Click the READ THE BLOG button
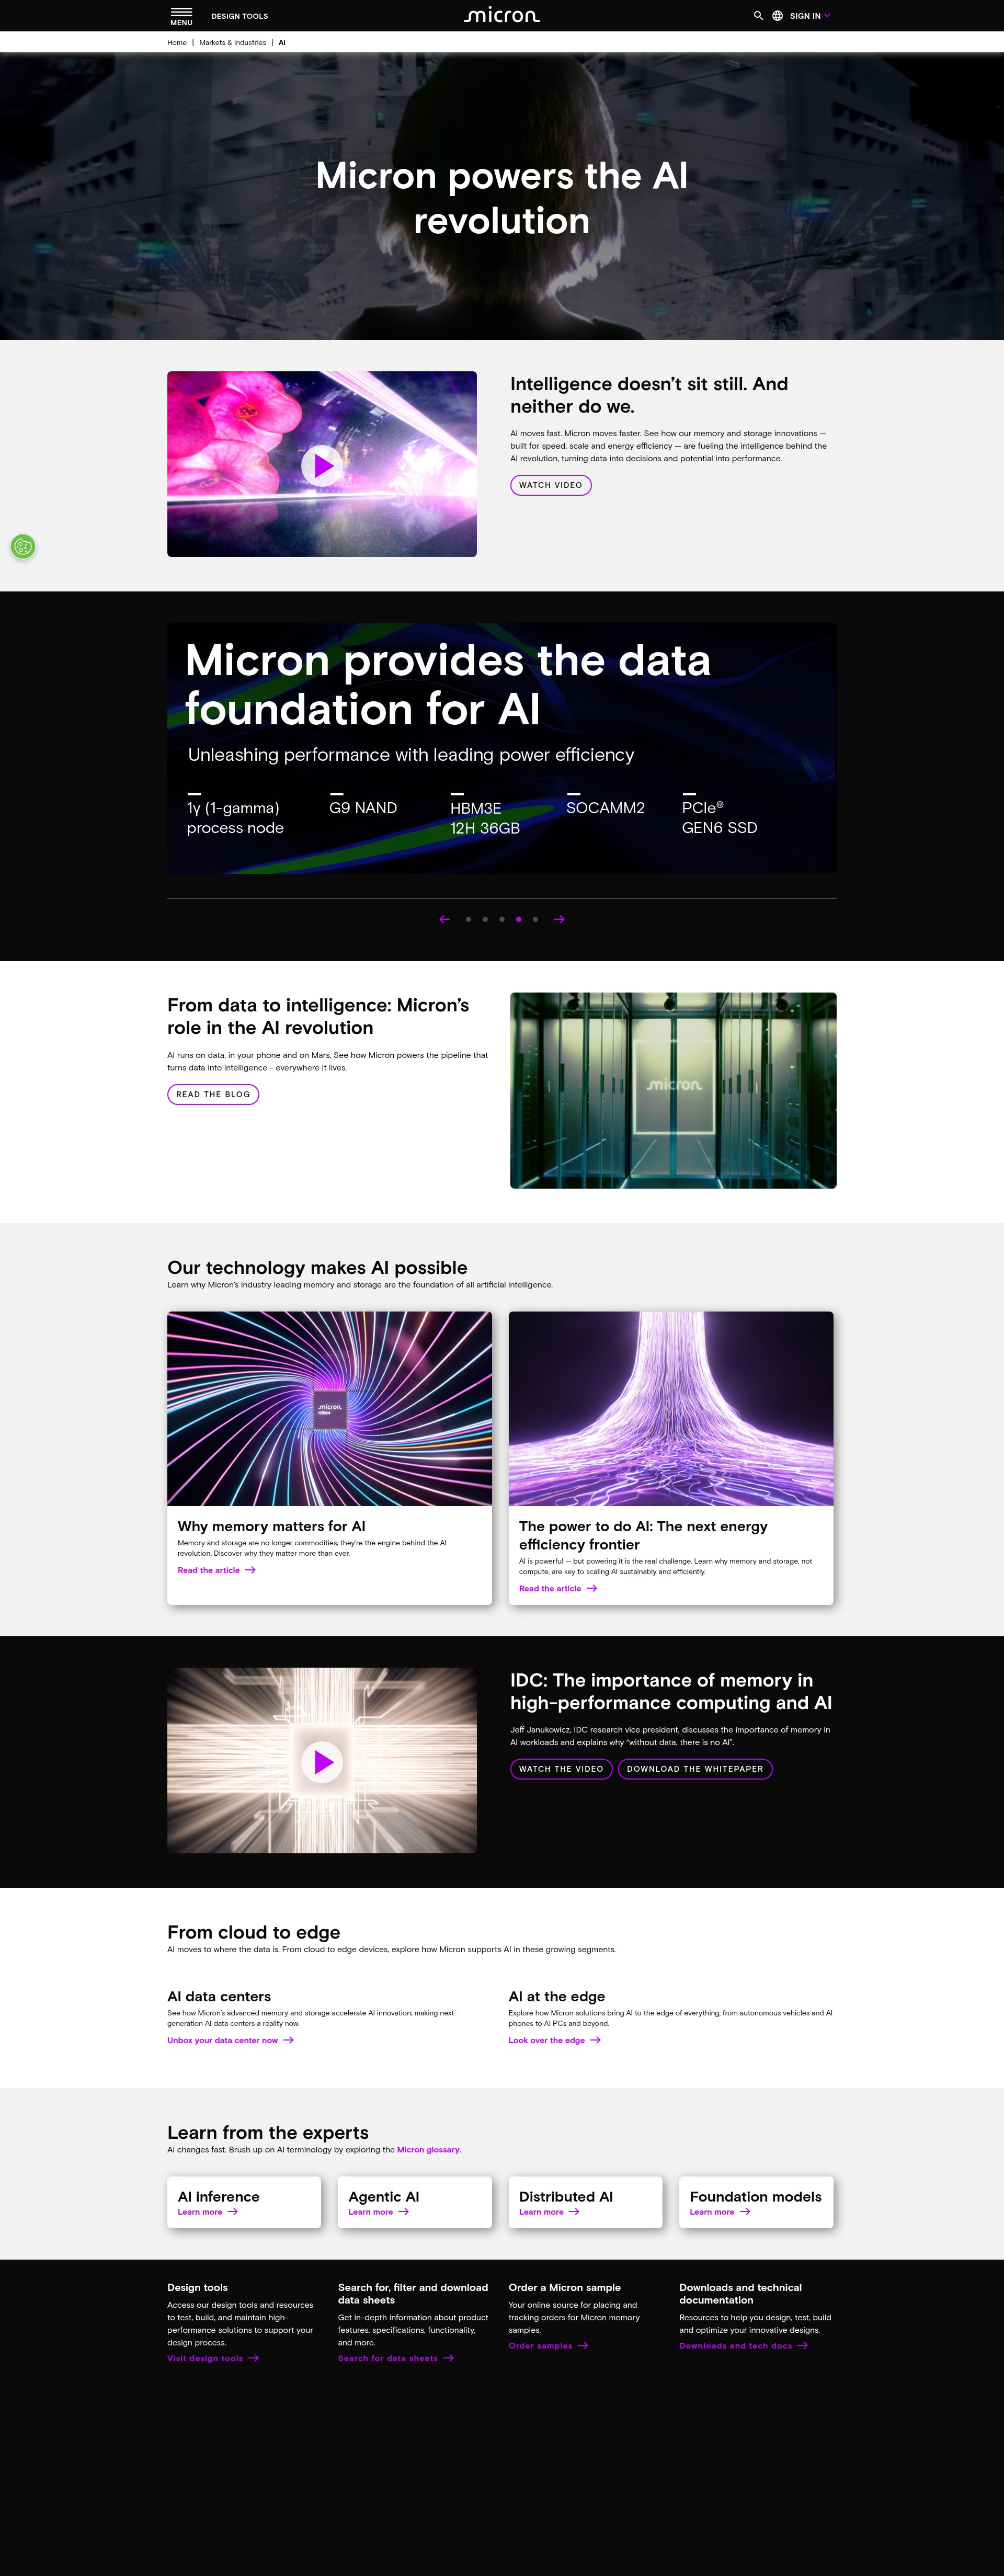Viewport: 1004px width, 2576px height. (x=213, y=1094)
